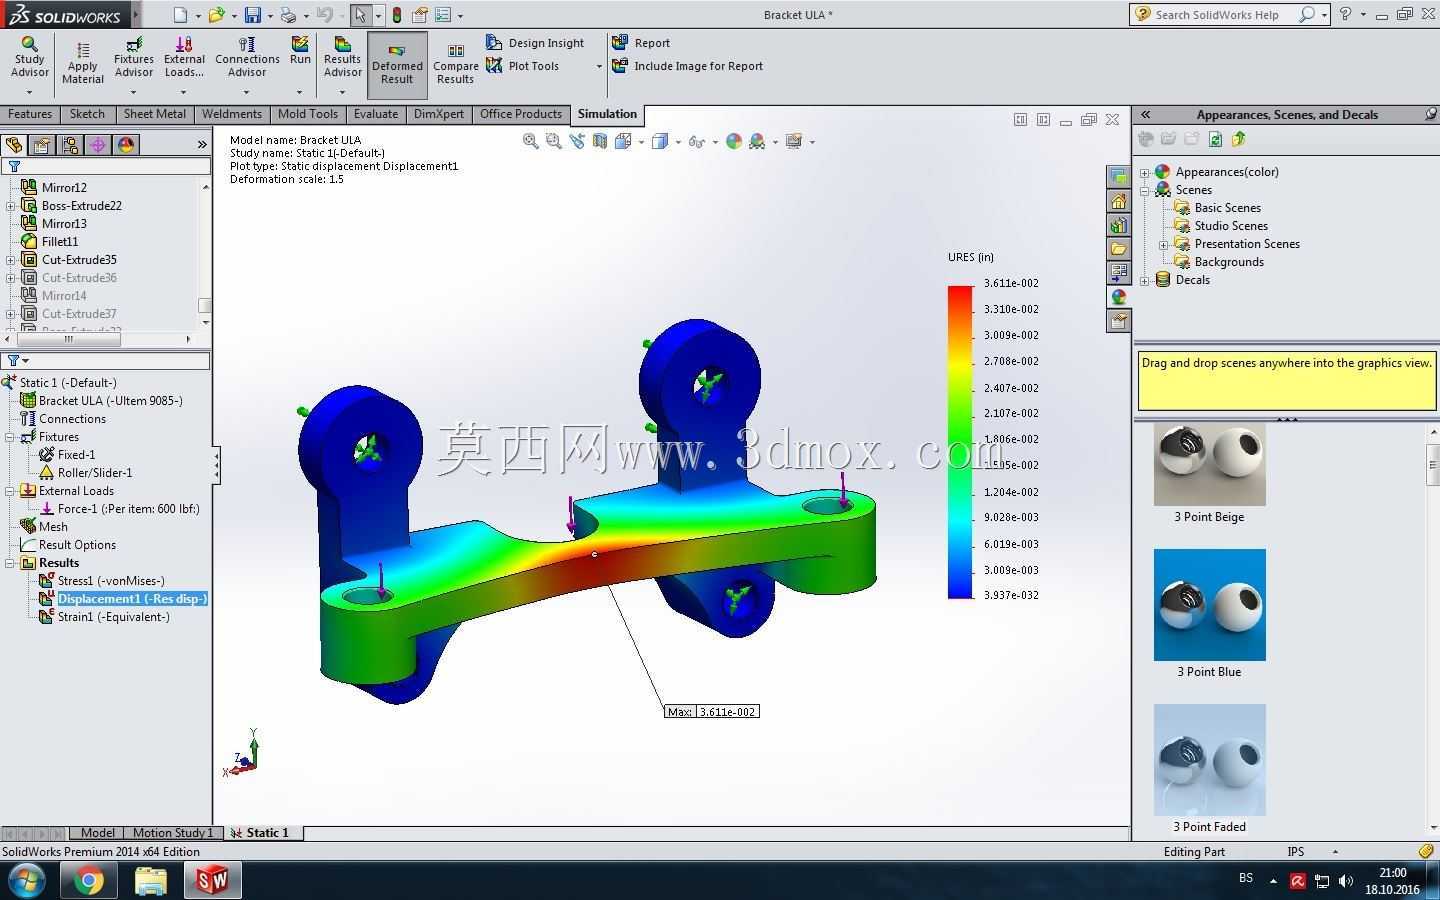The height and width of the screenshot is (900, 1440).
Task: Open the DisplayManager tab icon
Action: 126,145
